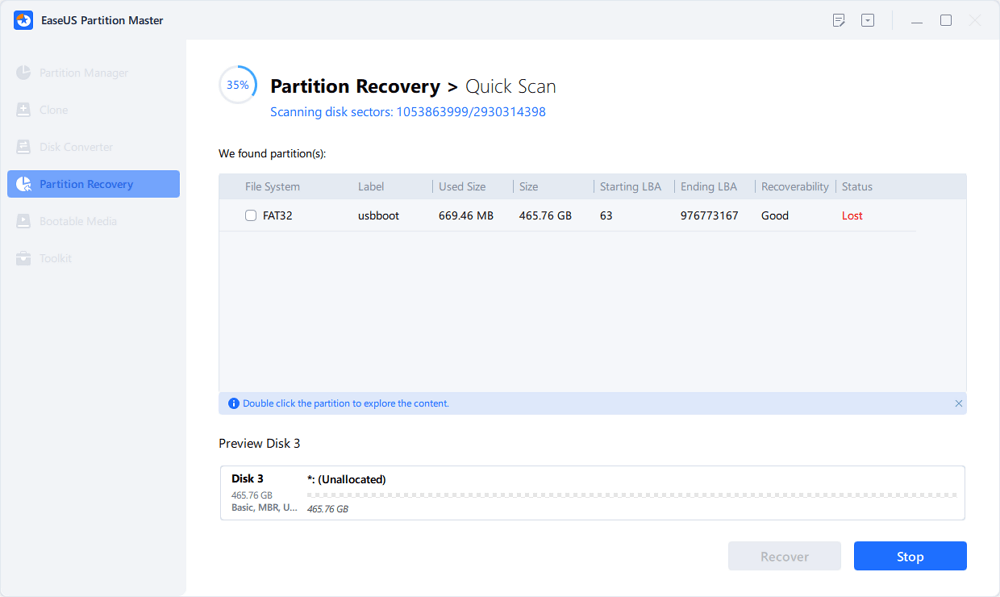This screenshot has height=597, width=1000.
Task: Select the Unallocated disk bar
Action: click(x=631, y=495)
